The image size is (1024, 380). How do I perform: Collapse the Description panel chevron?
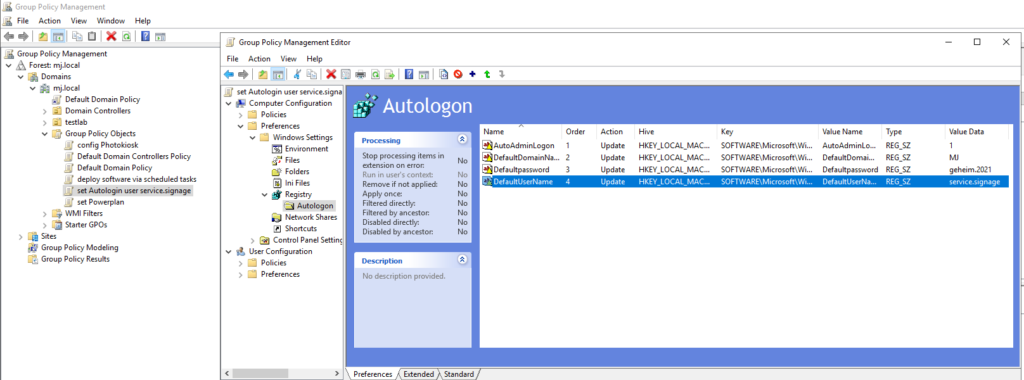pos(462,260)
